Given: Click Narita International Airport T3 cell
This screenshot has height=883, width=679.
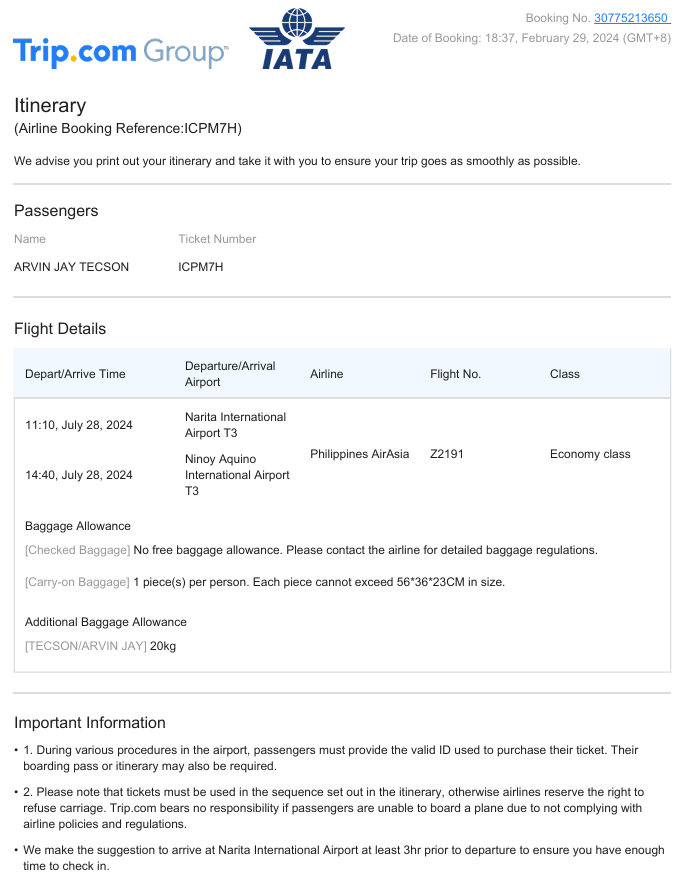Looking at the screenshot, I should [x=235, y=425].
